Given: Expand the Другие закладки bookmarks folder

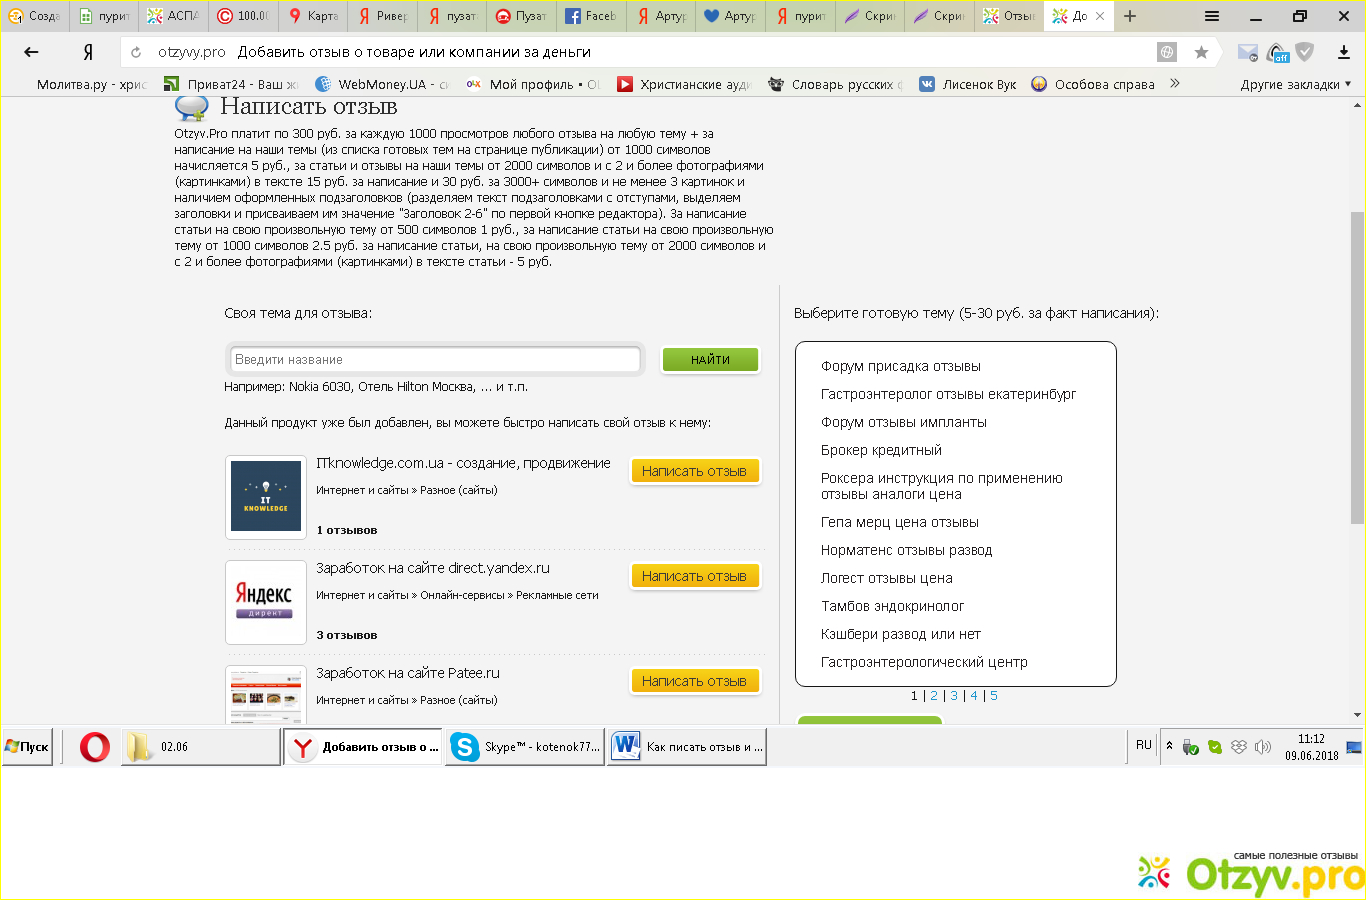Looking at the screenshot, I should [1295, 84].
